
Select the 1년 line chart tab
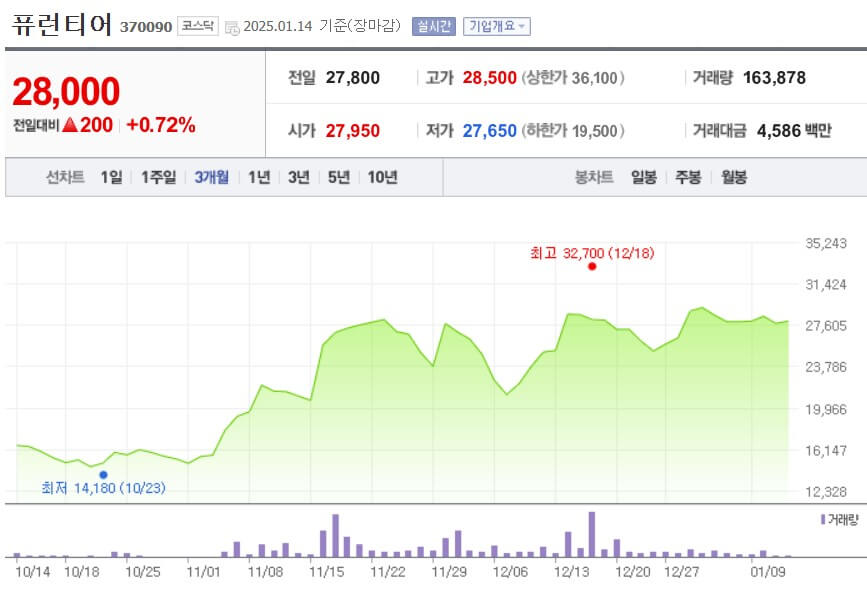pyautogui.click(x=259, y=177)
